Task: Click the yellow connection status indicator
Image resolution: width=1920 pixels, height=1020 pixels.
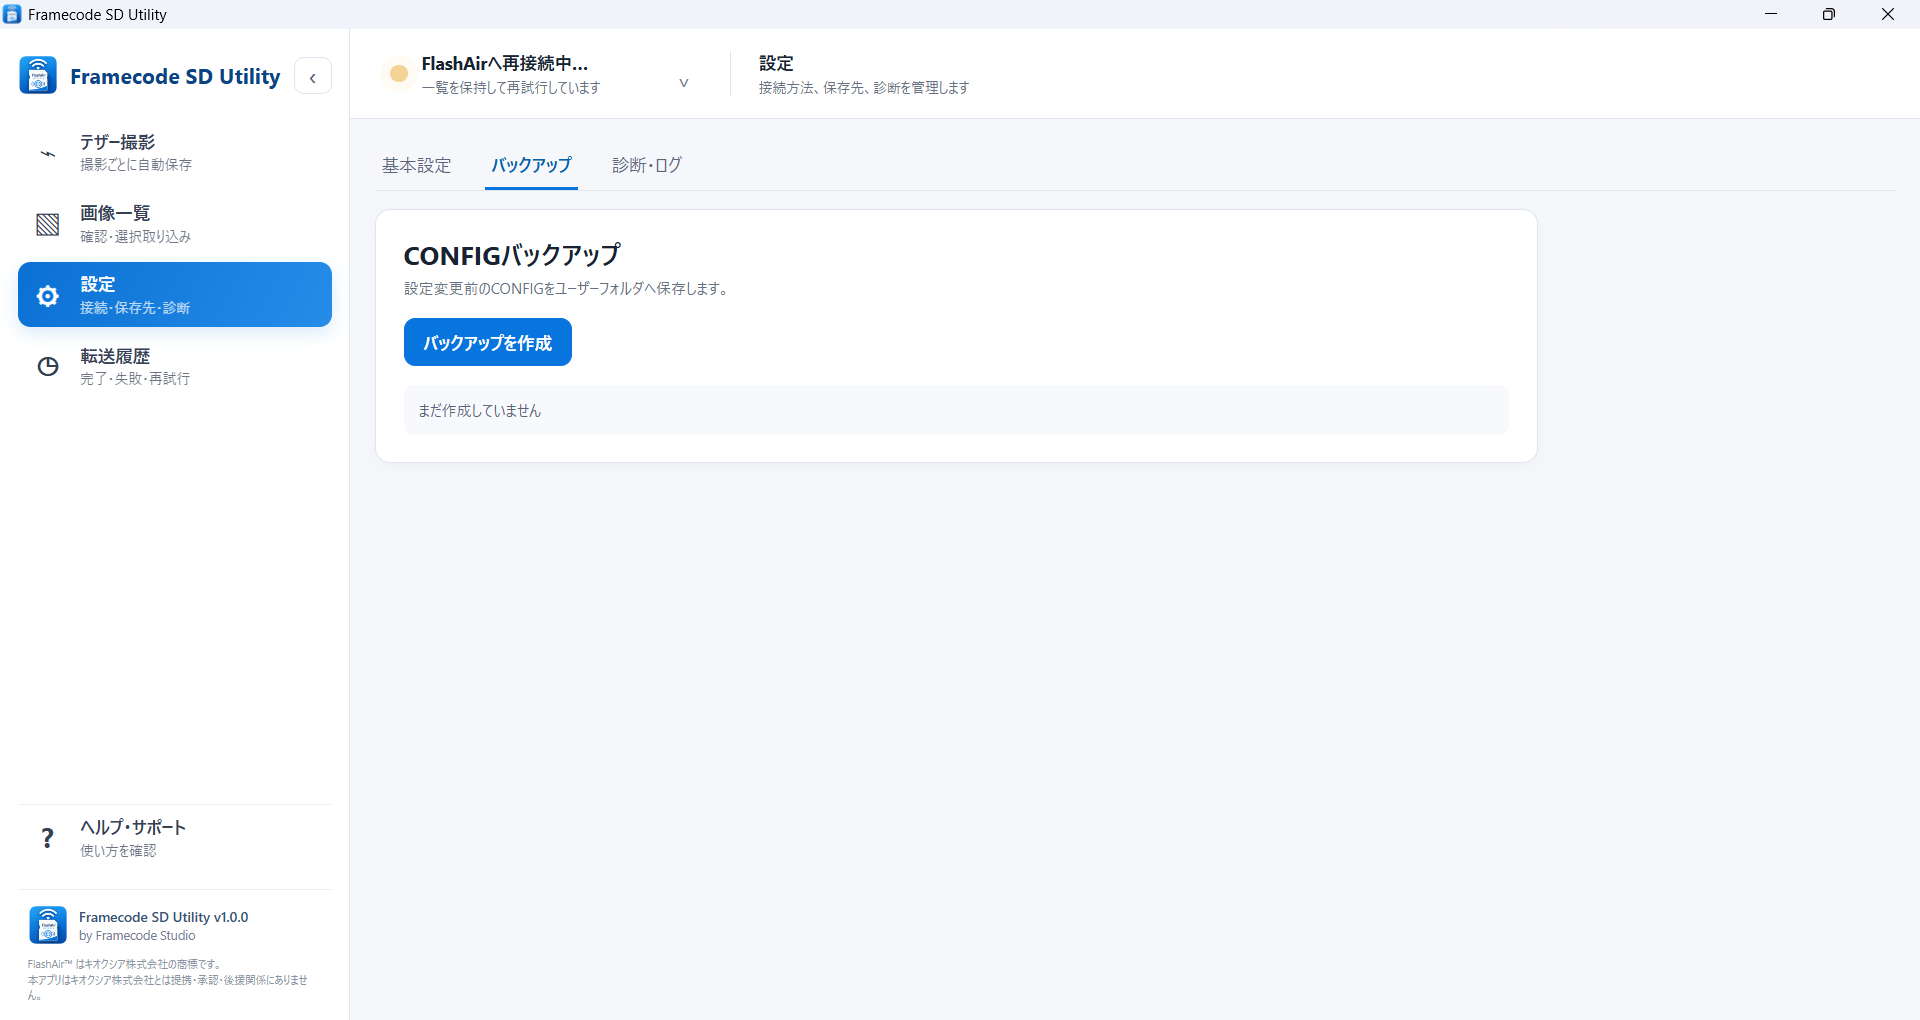Action: (x=399, y=73)
